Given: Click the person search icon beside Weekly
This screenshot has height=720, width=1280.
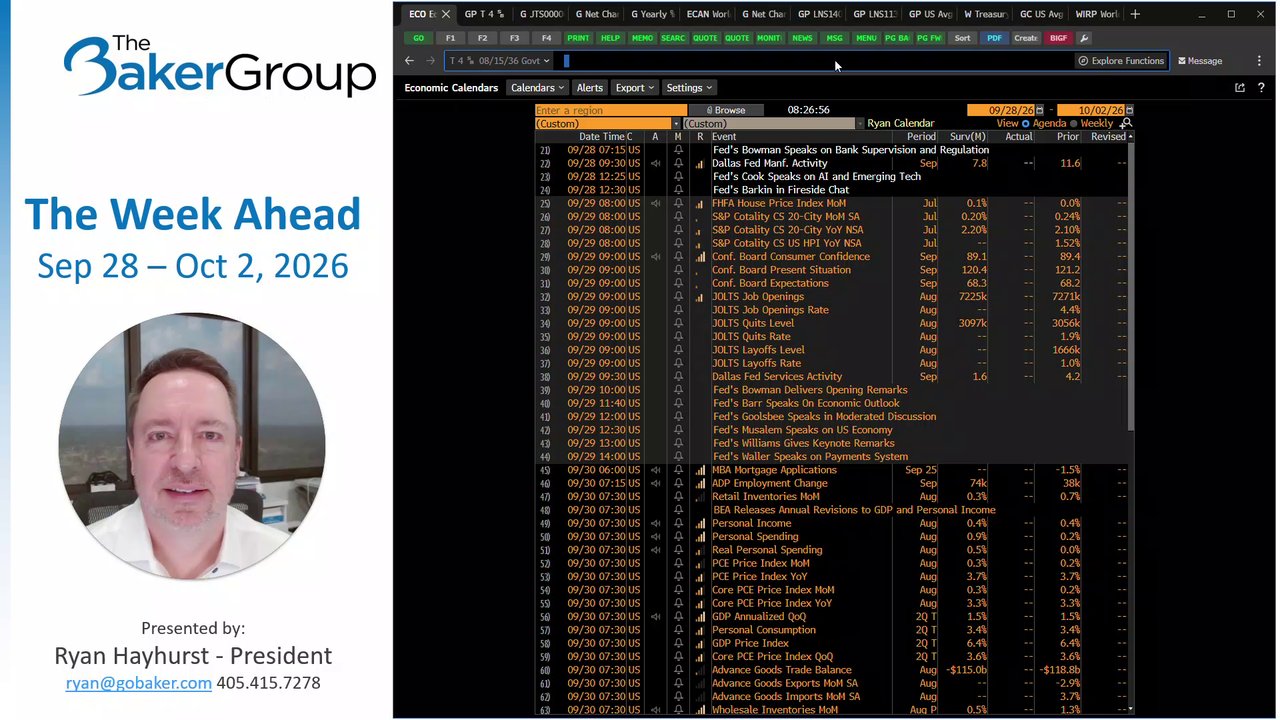Looking at the screenshot, I should tap(1126, 124).
